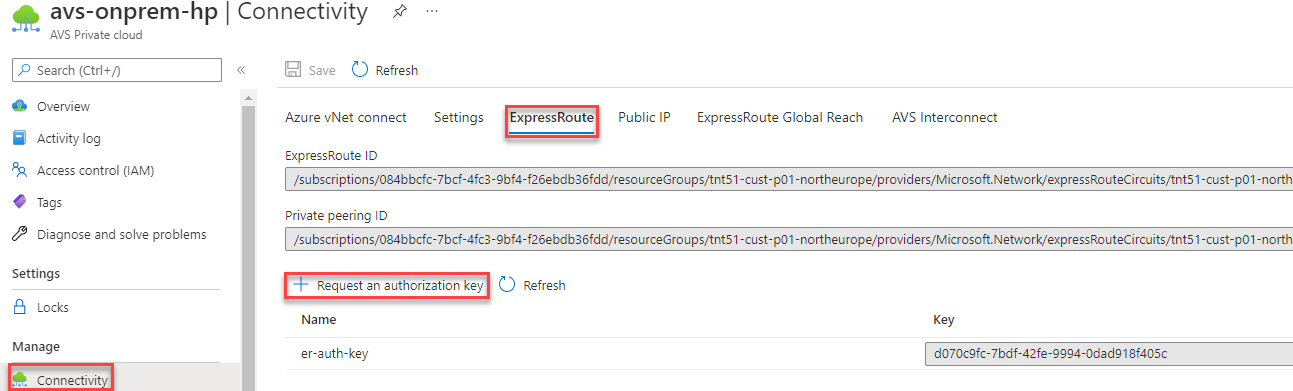Screen dimensions: 1293x391
Task: Open Access control (IAM)
Action: click(x=95, y=170)
